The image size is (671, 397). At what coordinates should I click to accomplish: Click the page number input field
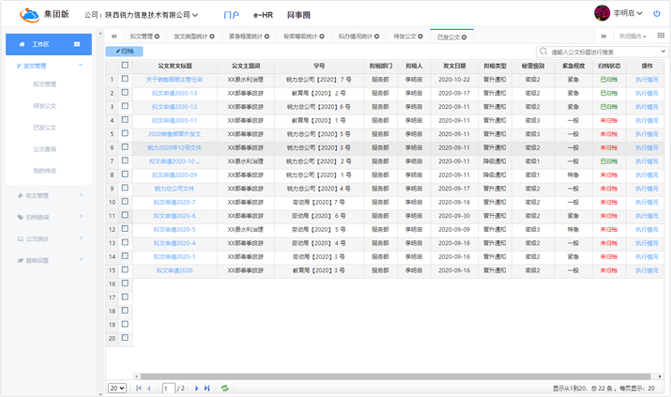pyautogui.click(x=168, y=388)
